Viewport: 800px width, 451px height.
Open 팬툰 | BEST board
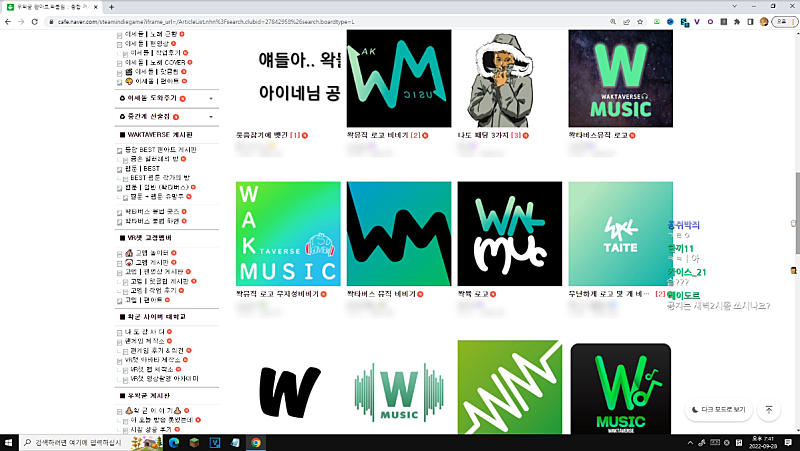142,168
